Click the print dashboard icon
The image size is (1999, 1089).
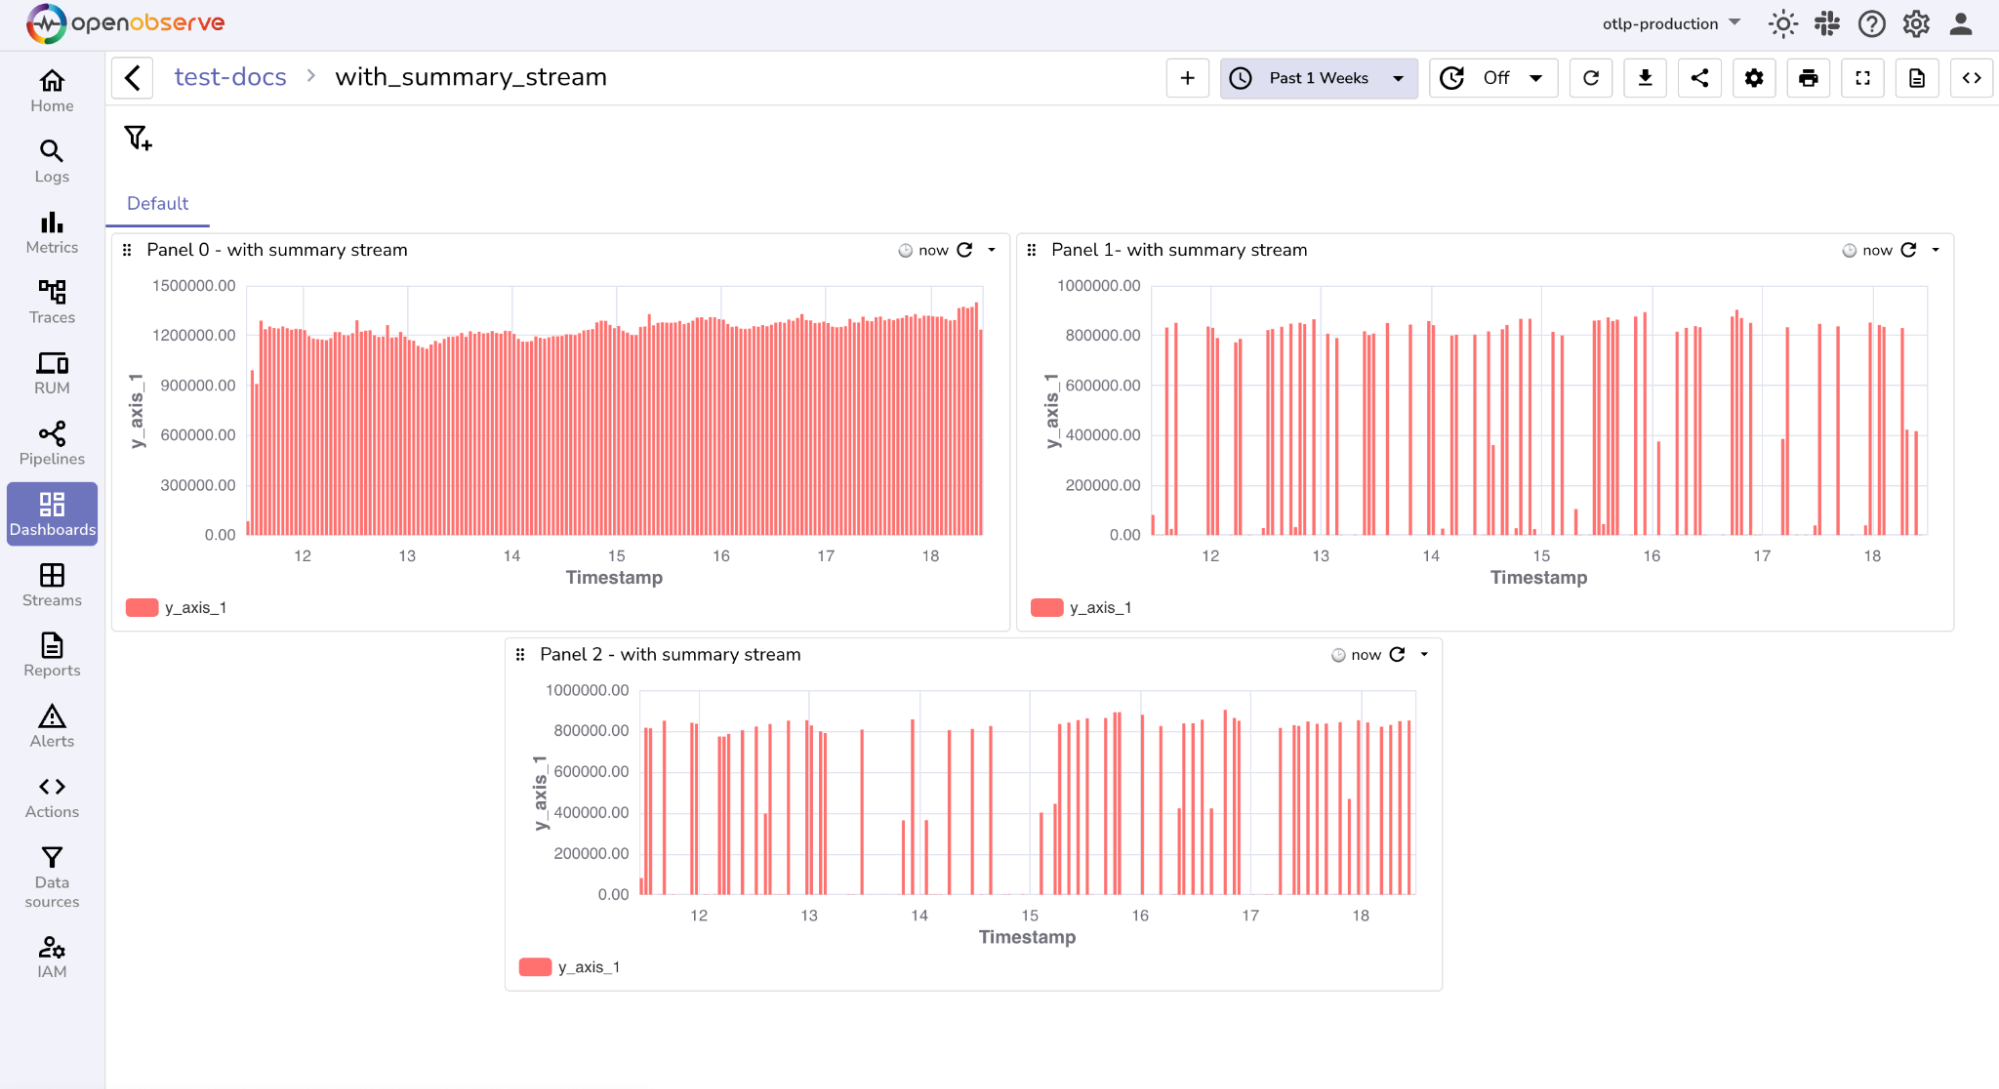click(x=1807, y=77)
